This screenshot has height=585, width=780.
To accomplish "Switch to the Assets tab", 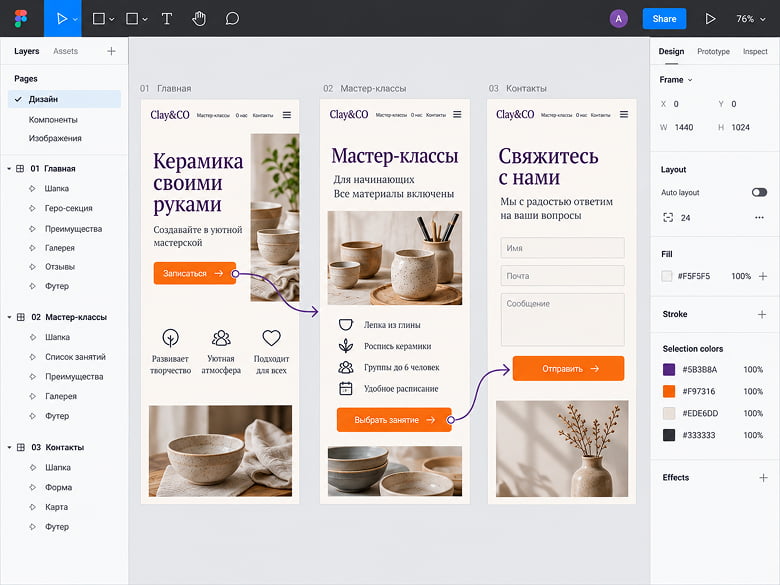I will coord(66,51).
